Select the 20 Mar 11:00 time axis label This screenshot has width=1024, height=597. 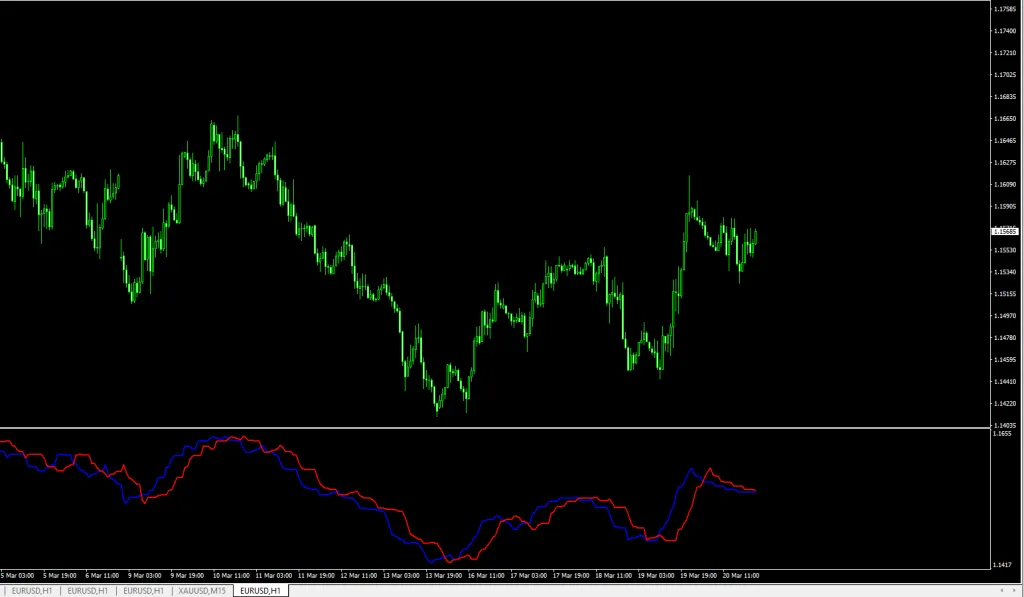coord(741,576)
